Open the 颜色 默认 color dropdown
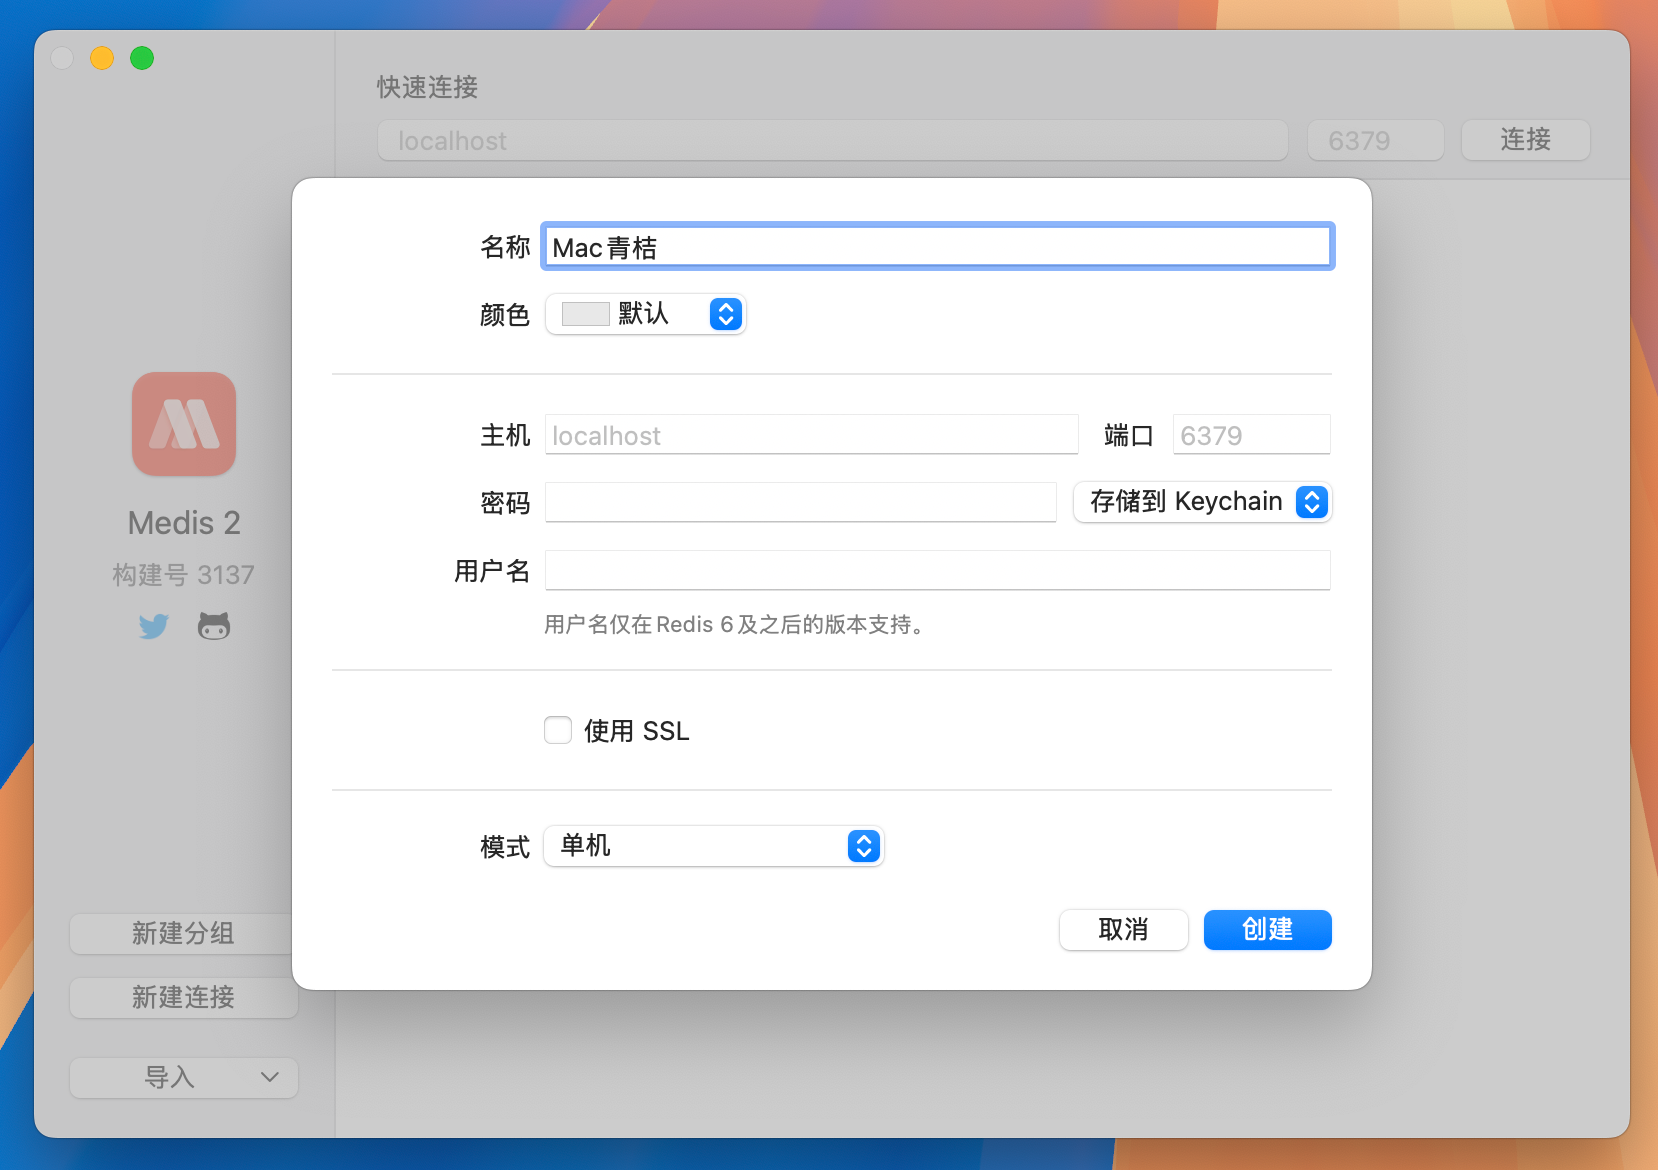1658x1170 pixels. (646, 314)
